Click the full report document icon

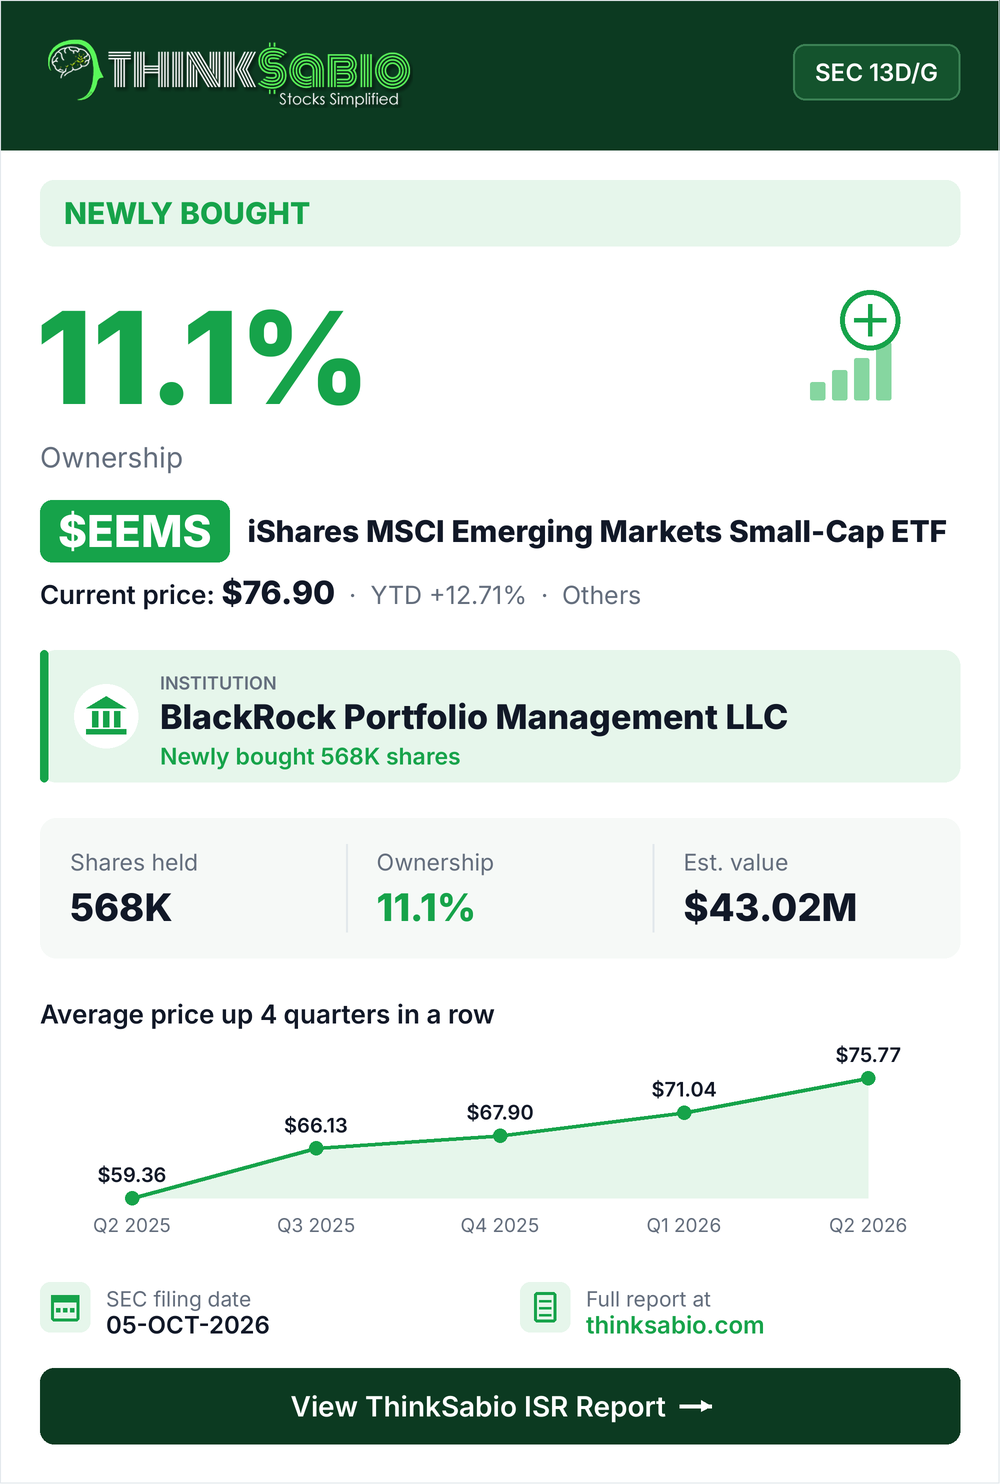[x=545, y=1308]
